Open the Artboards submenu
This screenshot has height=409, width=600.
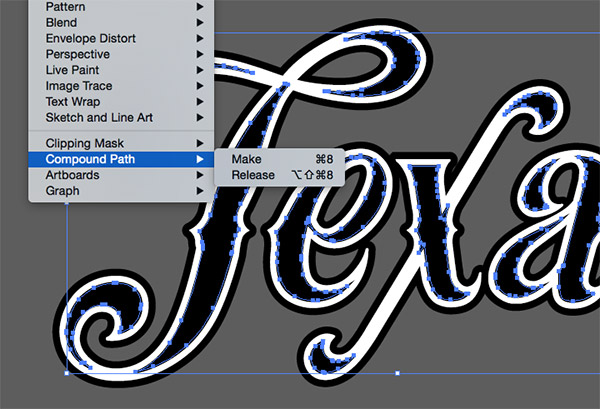click(x=73, y=175)
